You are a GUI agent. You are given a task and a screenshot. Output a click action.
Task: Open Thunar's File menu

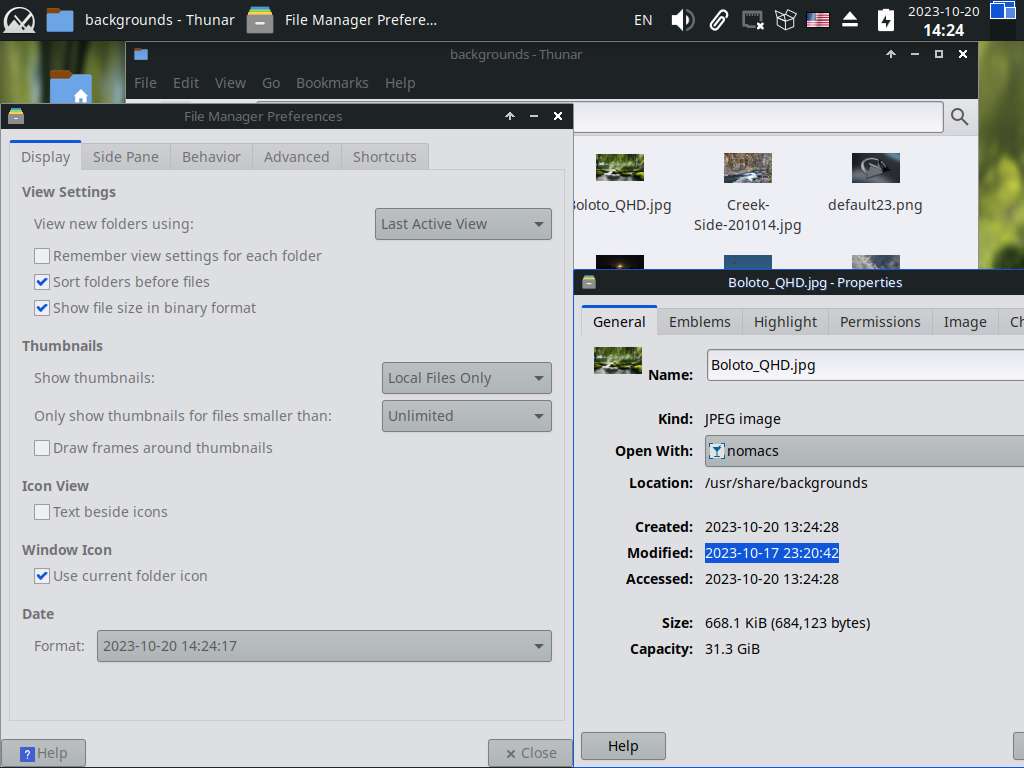click(x=145, y=83)
